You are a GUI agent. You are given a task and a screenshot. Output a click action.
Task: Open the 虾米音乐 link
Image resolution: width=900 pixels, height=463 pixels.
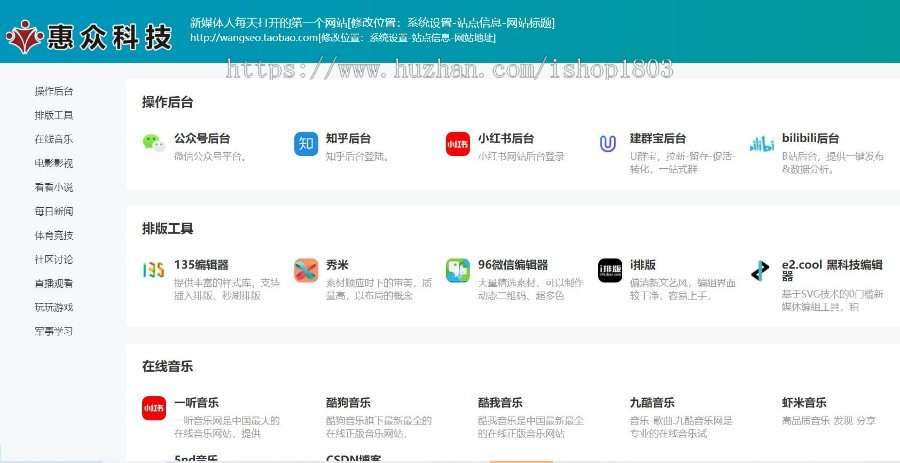point(804,403)
